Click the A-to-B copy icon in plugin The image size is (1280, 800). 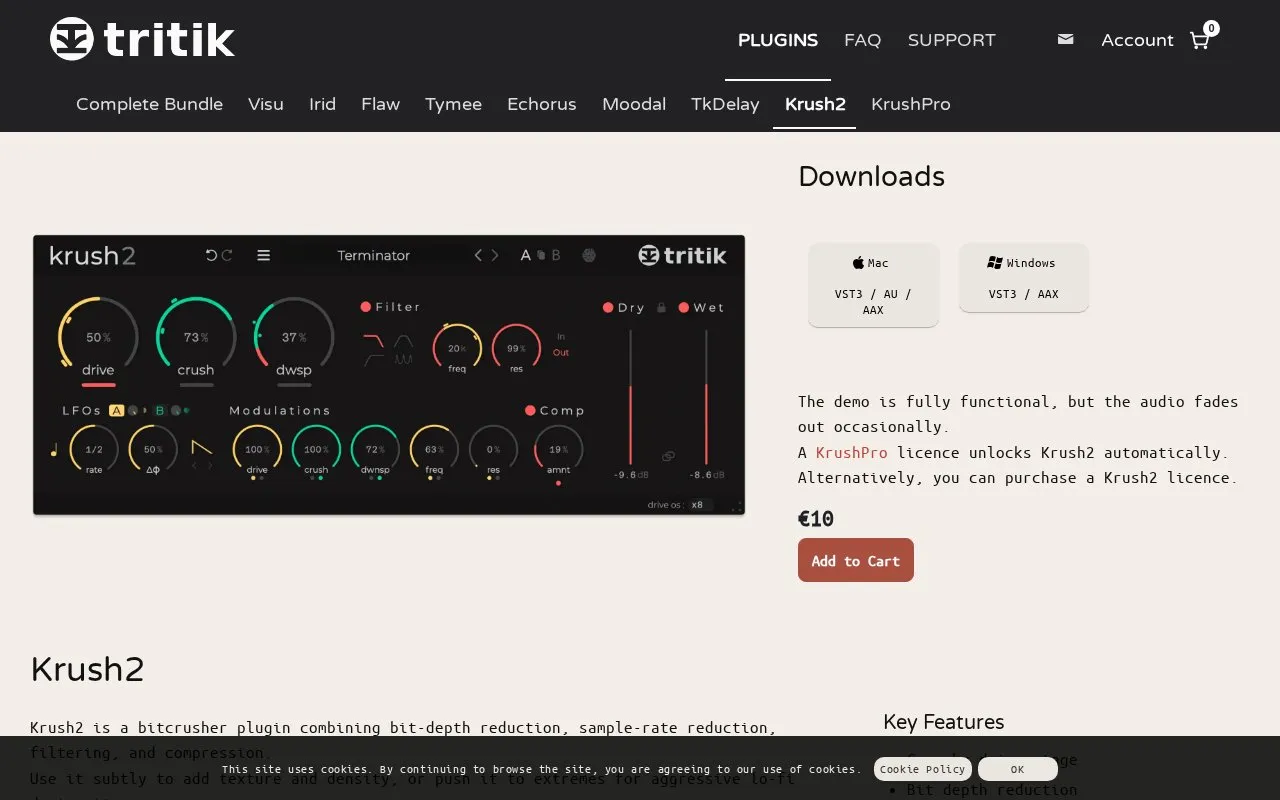pyautogui.click(x=541, y=255)
